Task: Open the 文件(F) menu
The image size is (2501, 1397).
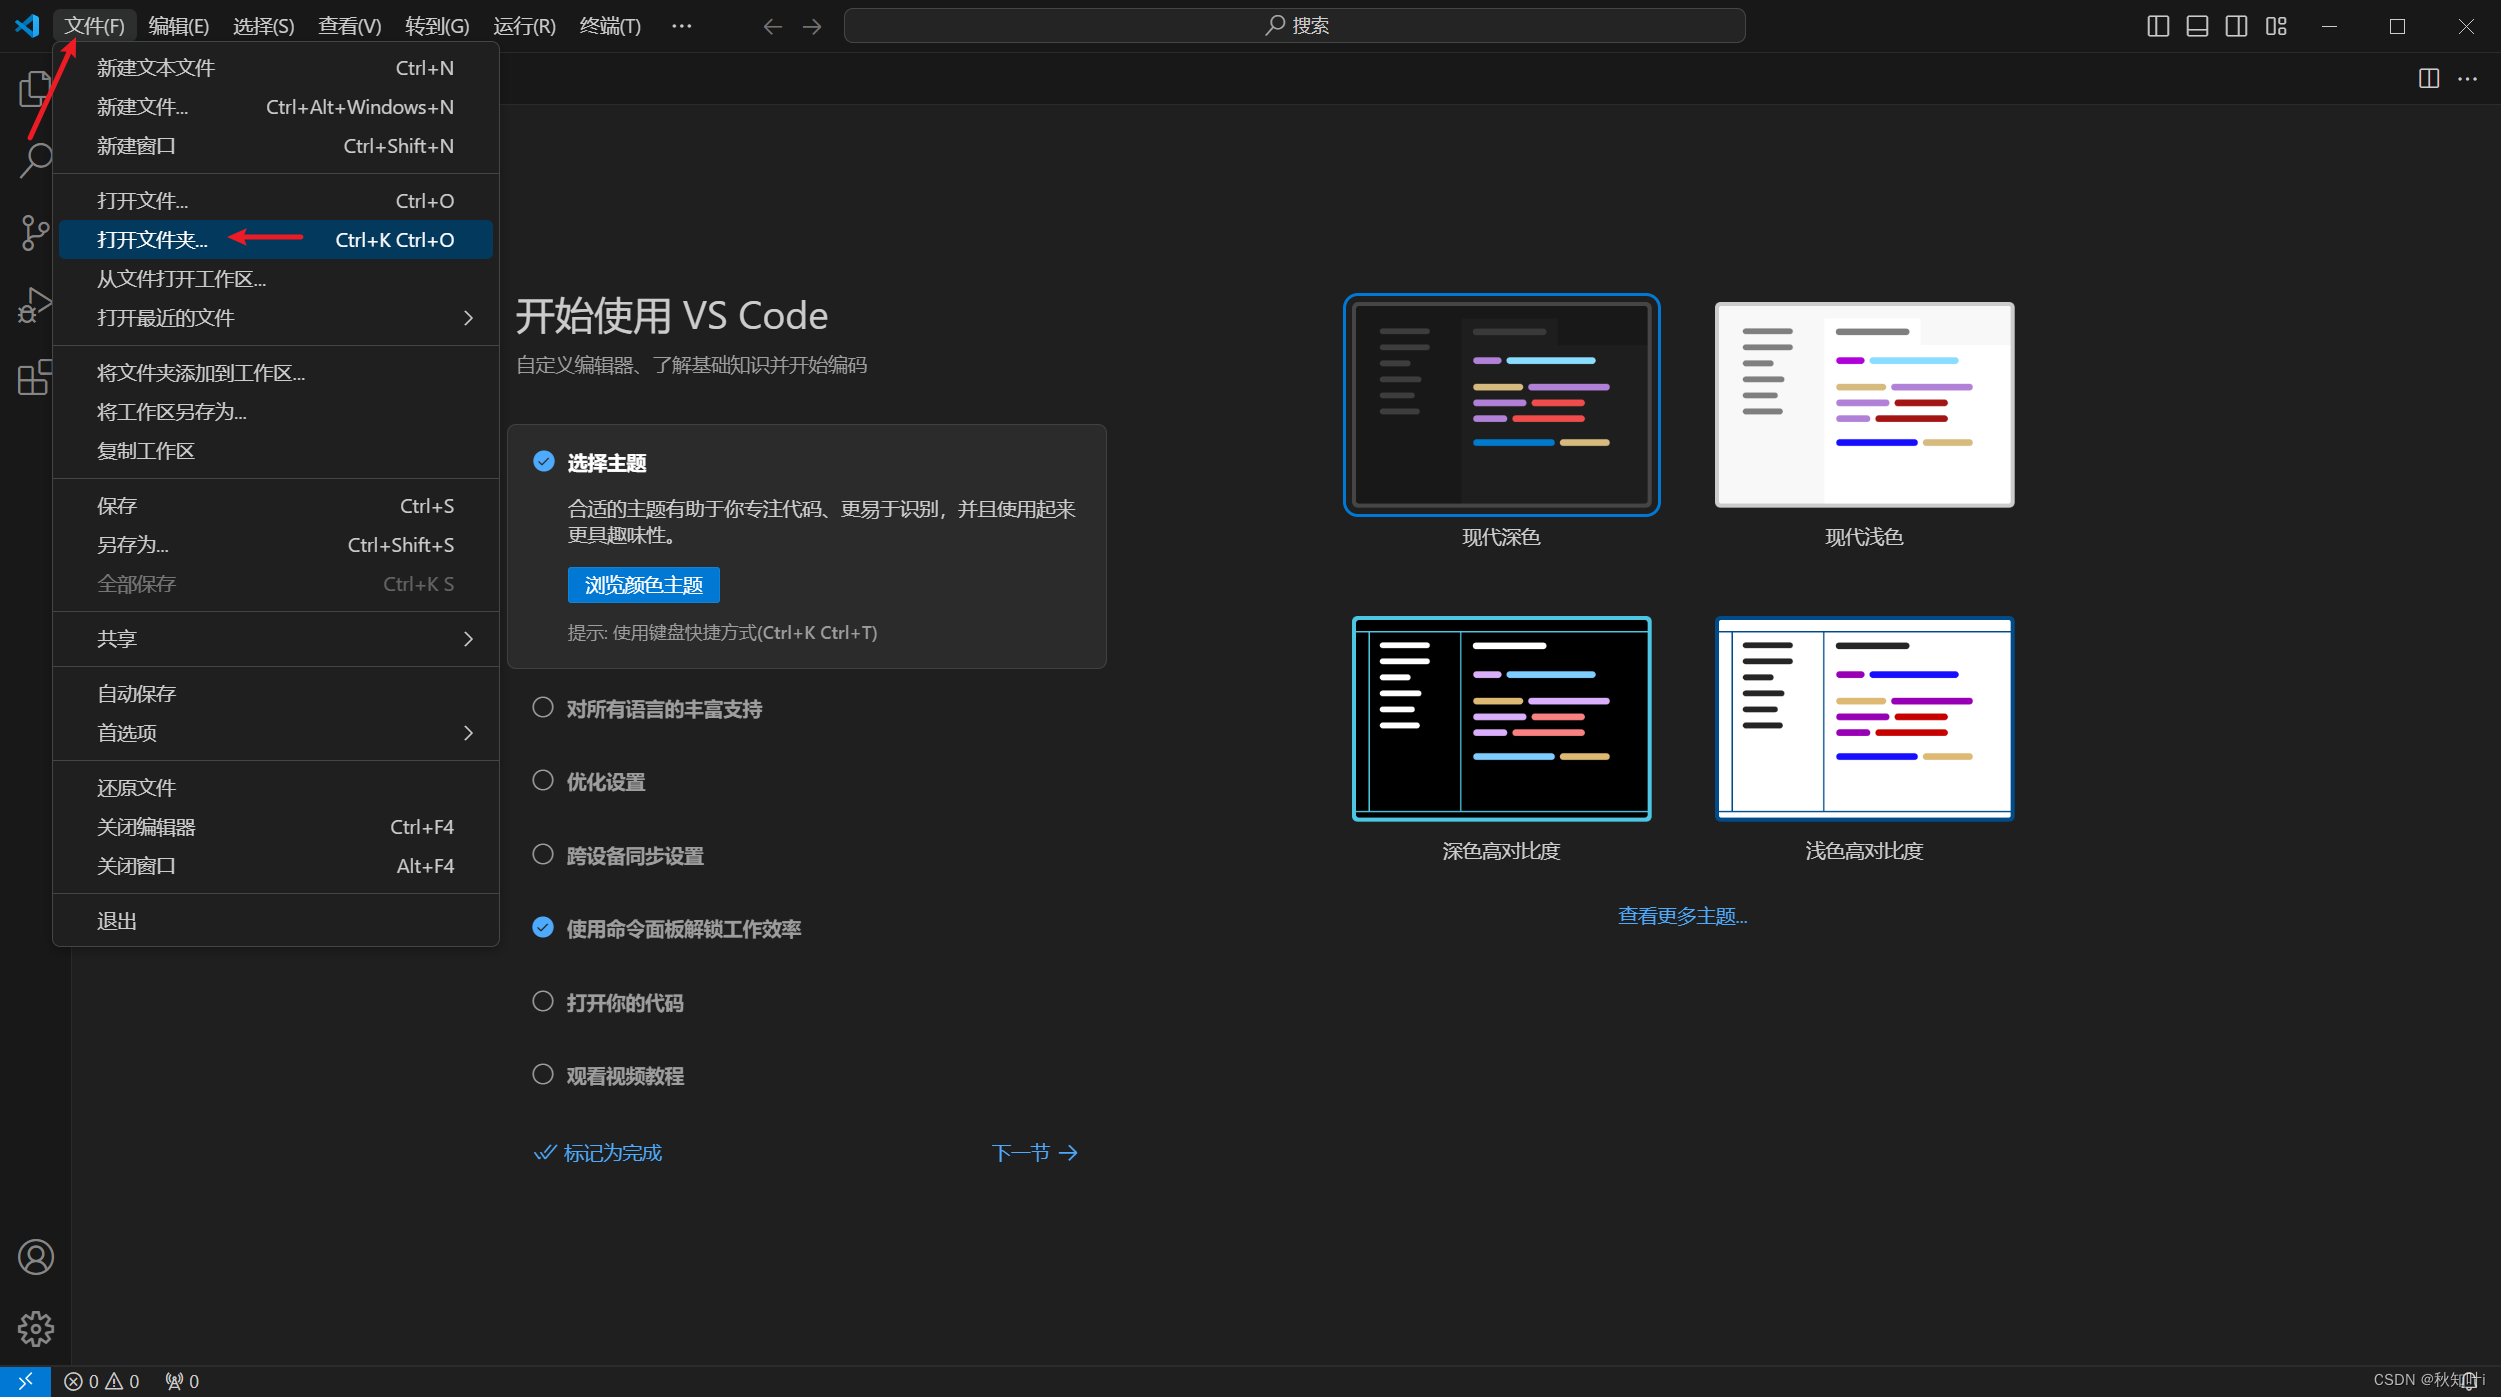Action: (94, 26)
